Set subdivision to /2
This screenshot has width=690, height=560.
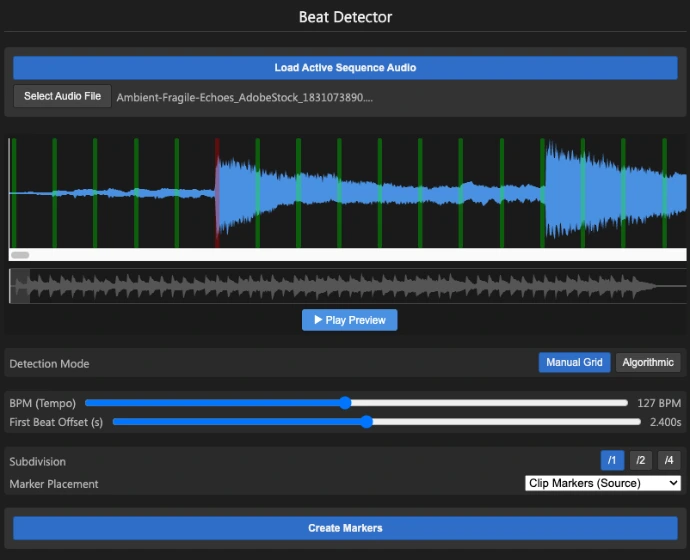pyautogui.click(x=641, y=461)
